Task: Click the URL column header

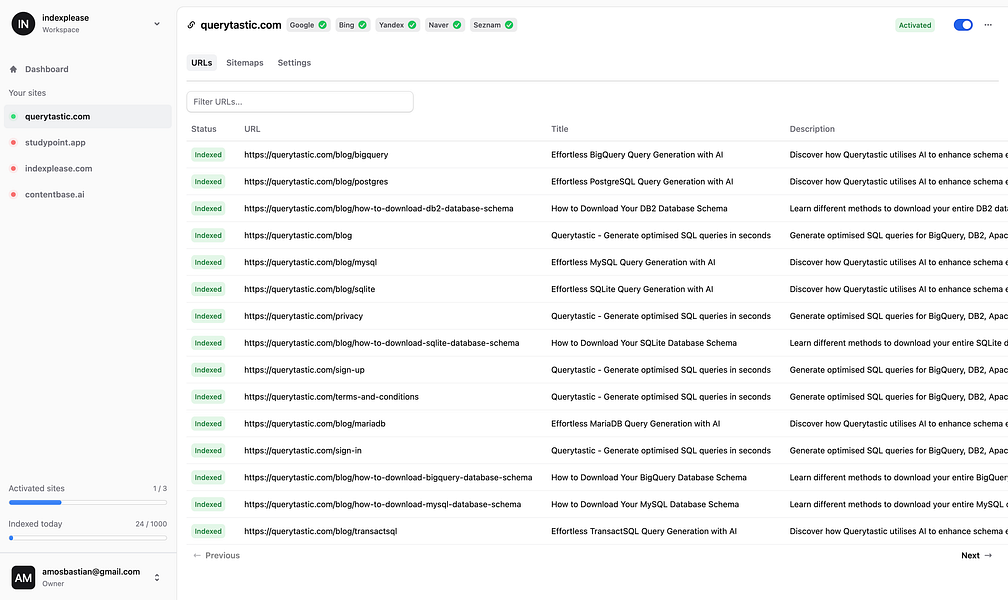Action: 252,129
